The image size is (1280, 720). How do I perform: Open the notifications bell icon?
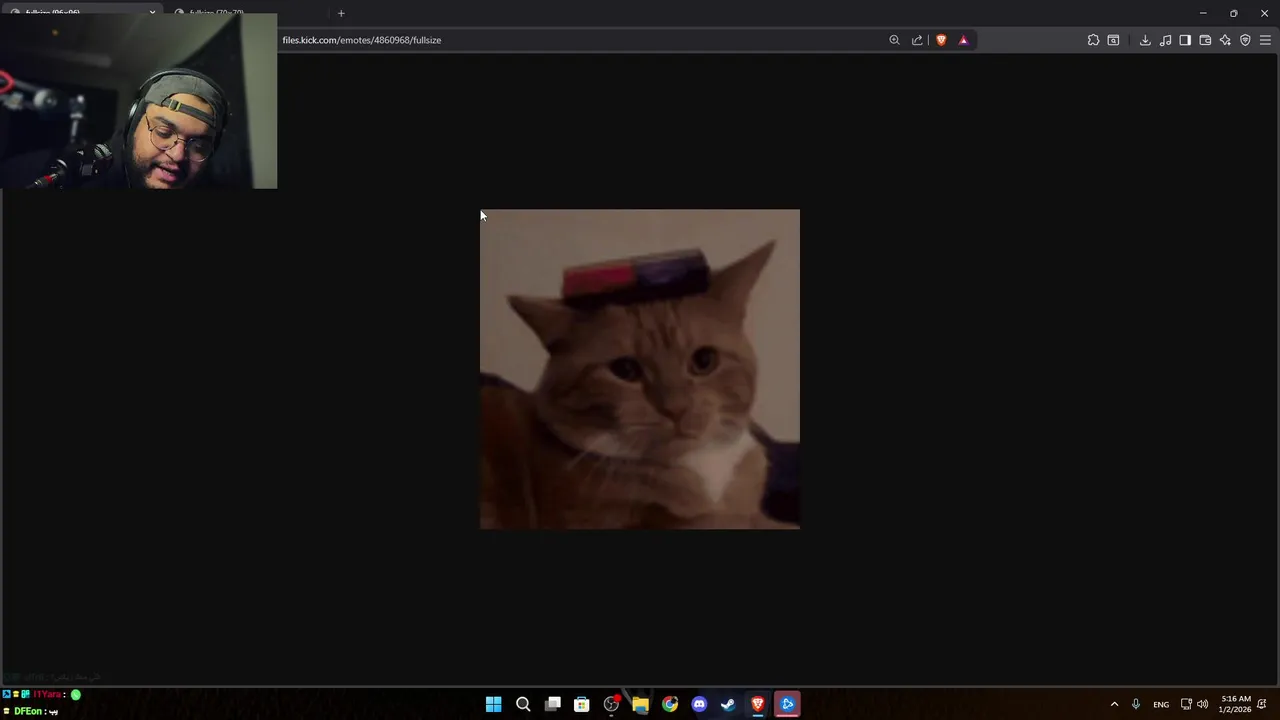coord(1263,704)
